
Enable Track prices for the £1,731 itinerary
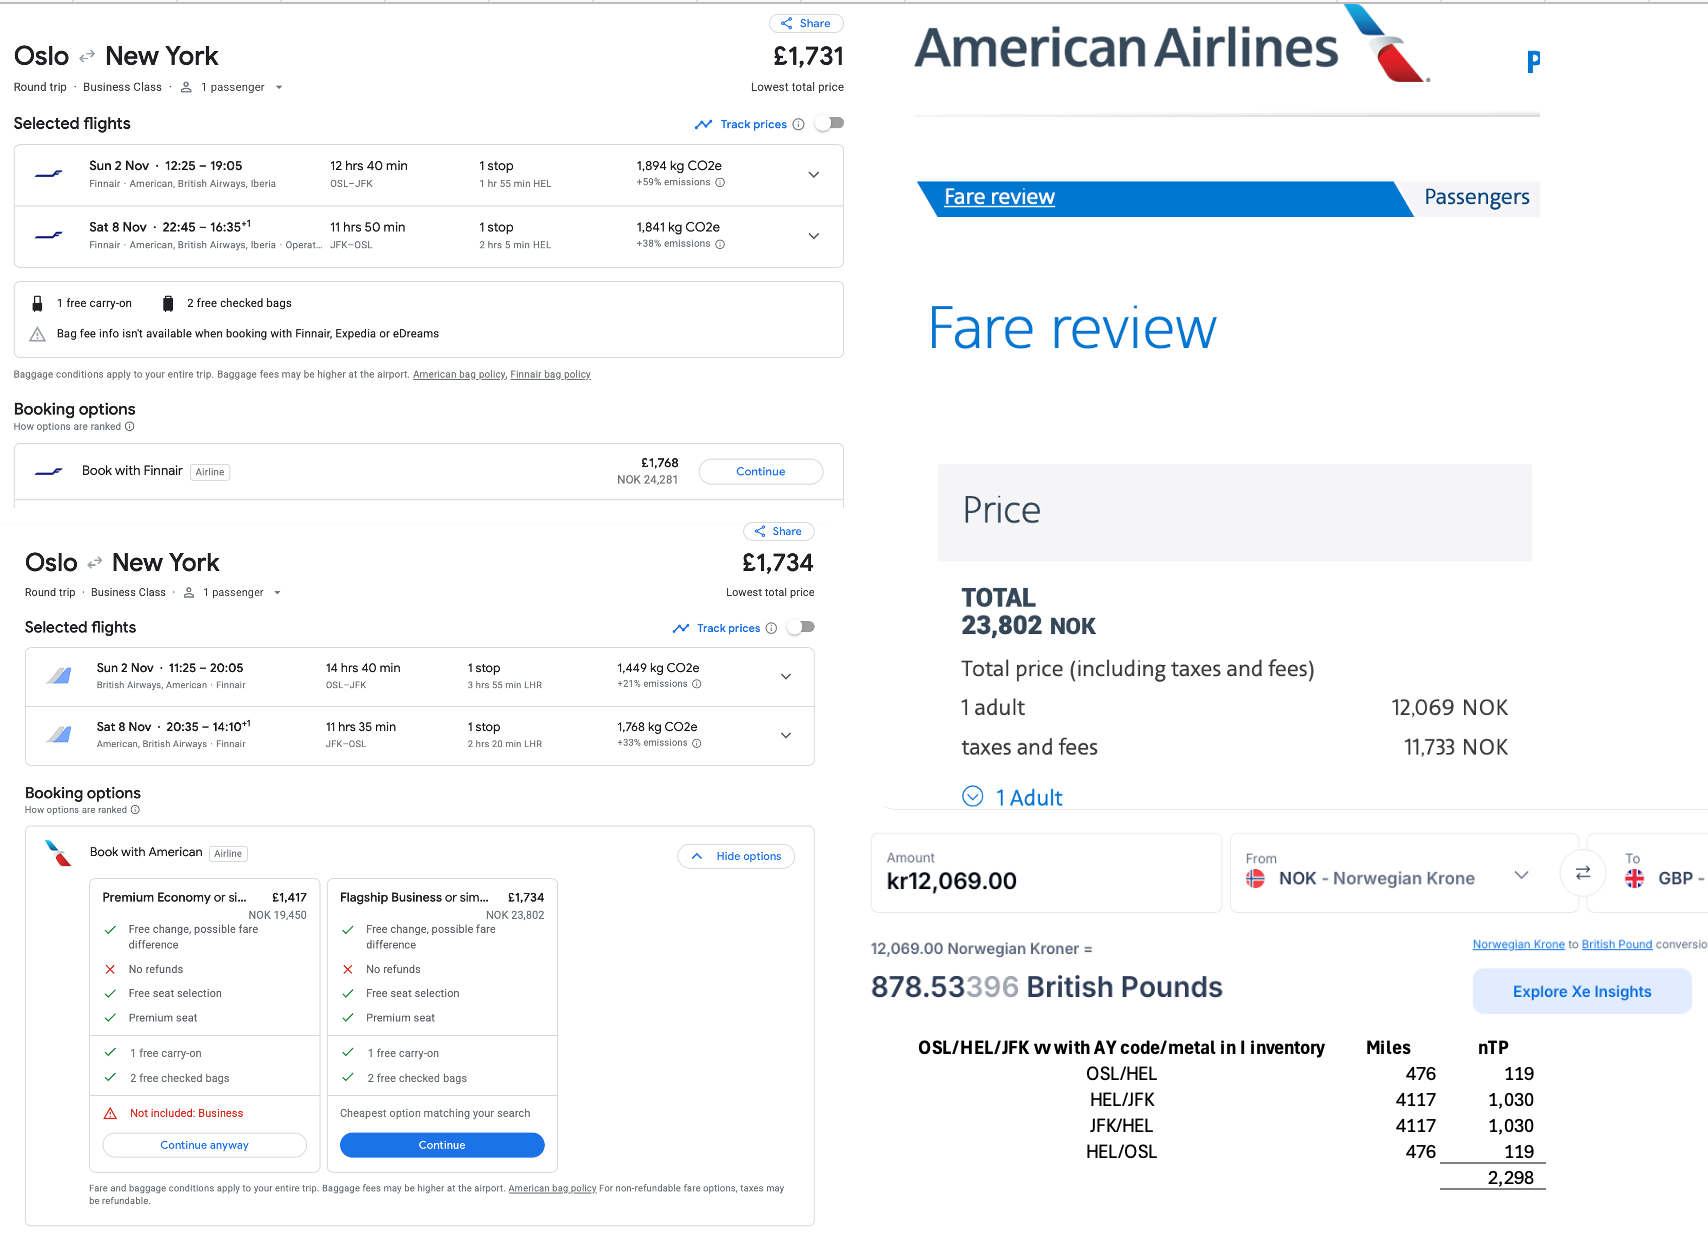pos(829,123)
